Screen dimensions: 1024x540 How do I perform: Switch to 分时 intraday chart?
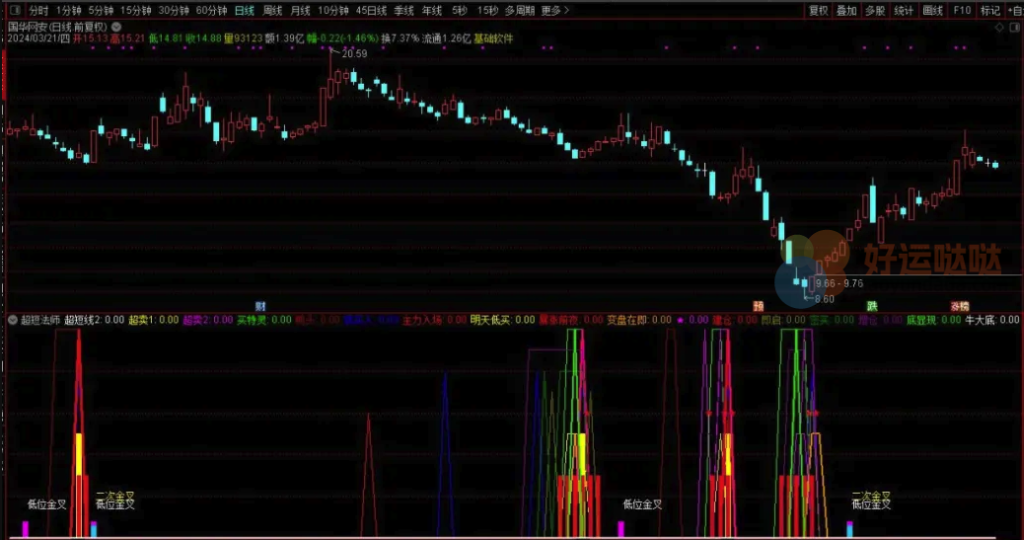39,10
